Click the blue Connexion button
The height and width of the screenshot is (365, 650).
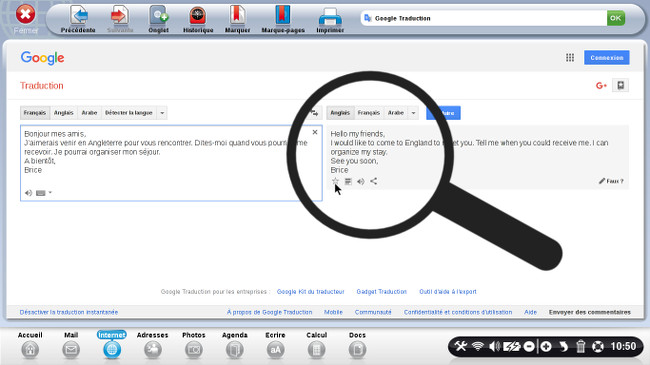(607, 58)
